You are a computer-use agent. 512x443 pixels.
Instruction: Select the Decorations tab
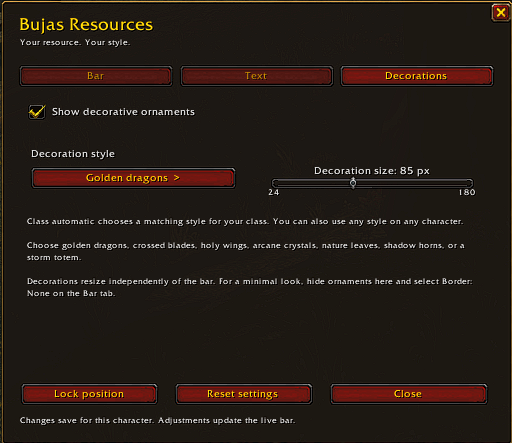coord(416,76)
